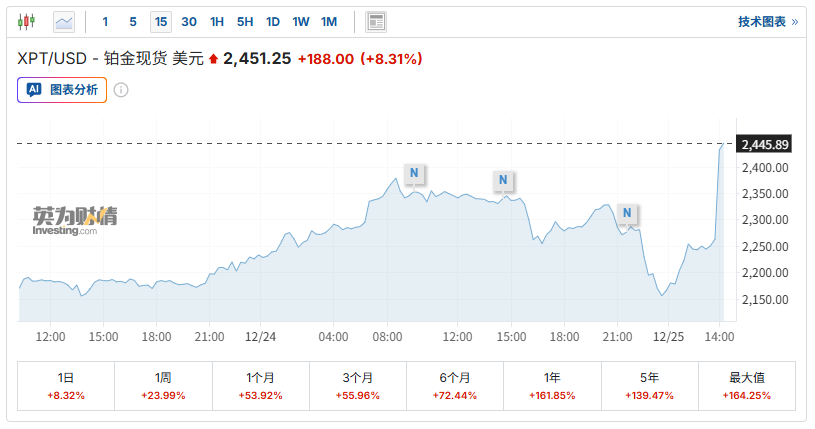Select the 1H interval
The image size is (815, 429).
pyautogui.click(x=217, y=21)
